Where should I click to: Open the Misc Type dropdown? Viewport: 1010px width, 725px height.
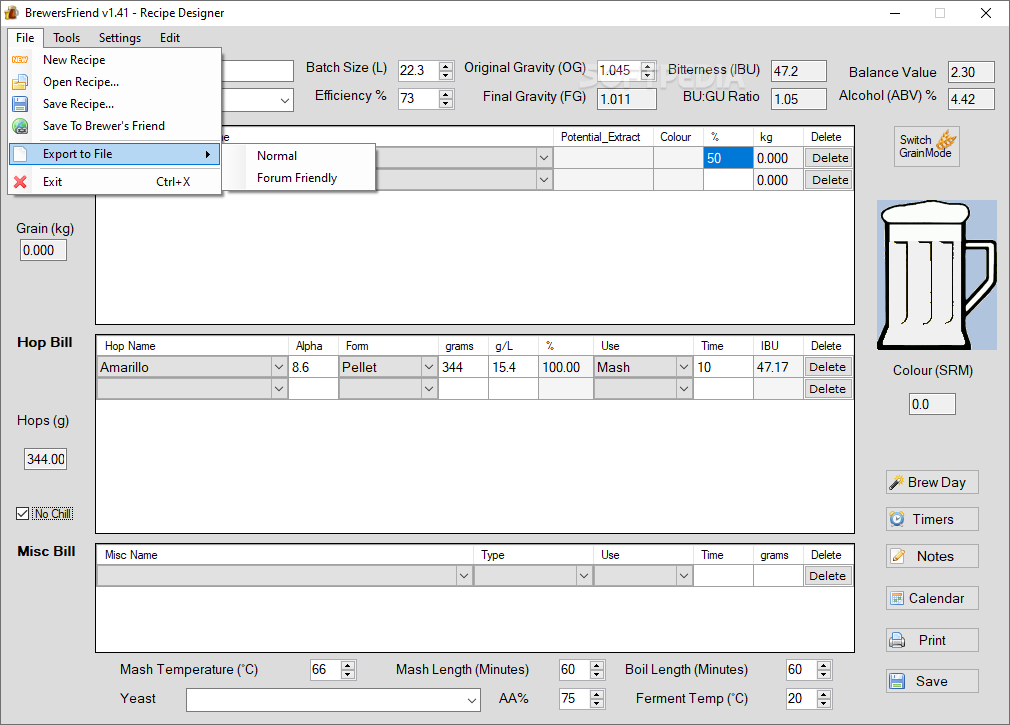(x=584, y=576)
